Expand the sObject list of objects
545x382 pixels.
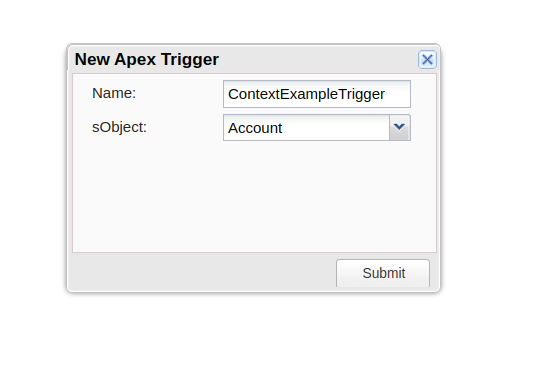400,128
